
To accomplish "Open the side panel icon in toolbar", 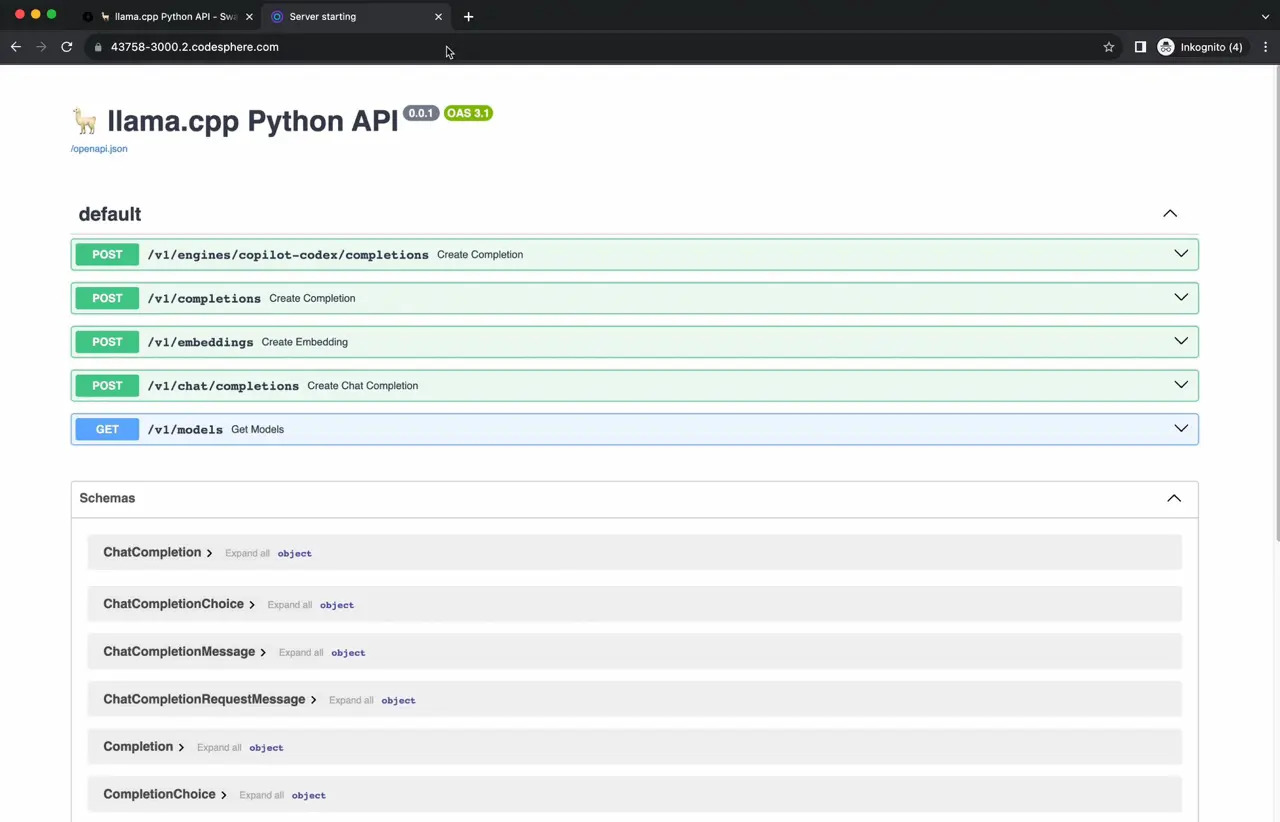I will [x=1140, y=47].
